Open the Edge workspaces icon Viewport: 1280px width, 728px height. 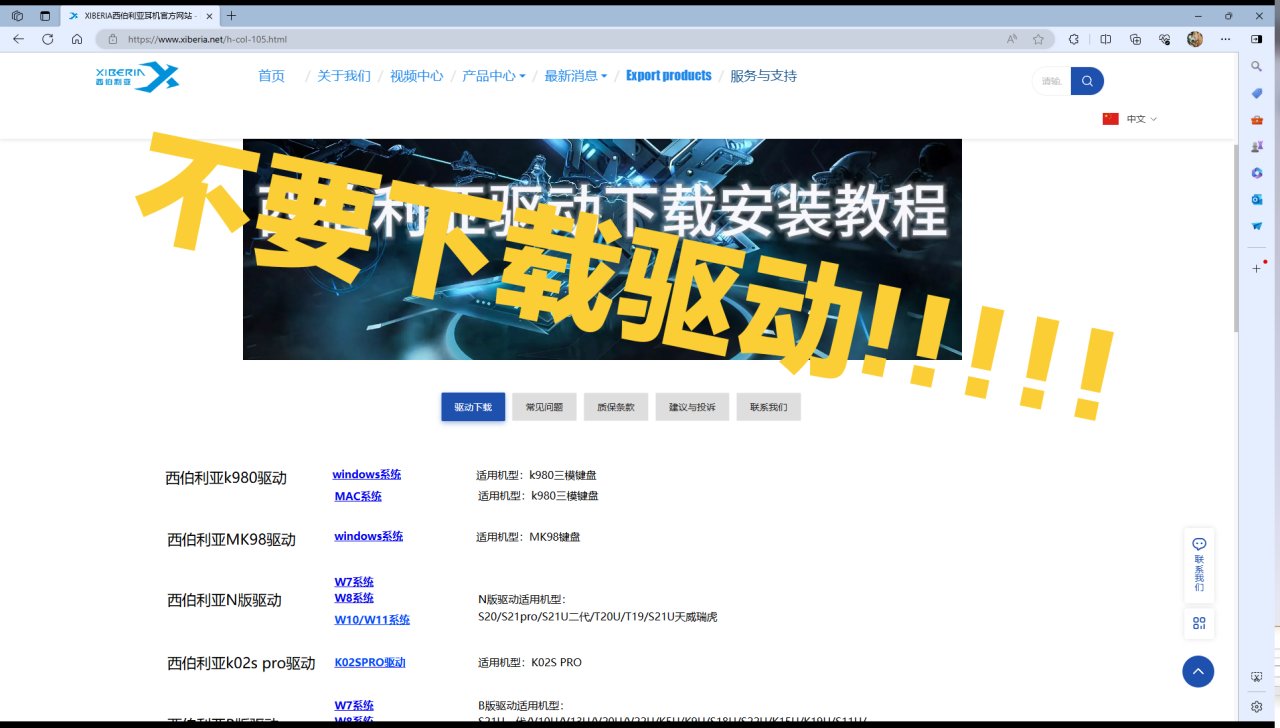tap(17, 16)
